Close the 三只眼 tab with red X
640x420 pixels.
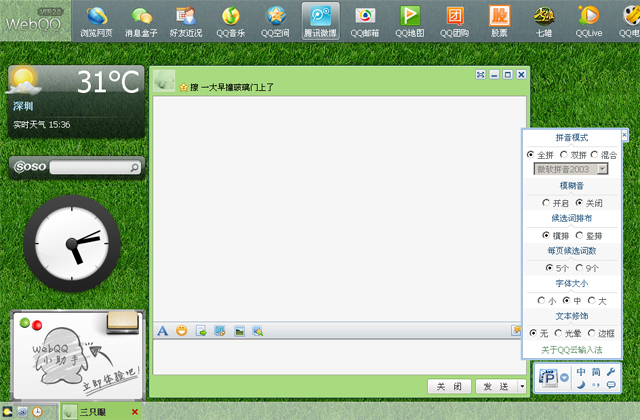[x=135, y=412]
